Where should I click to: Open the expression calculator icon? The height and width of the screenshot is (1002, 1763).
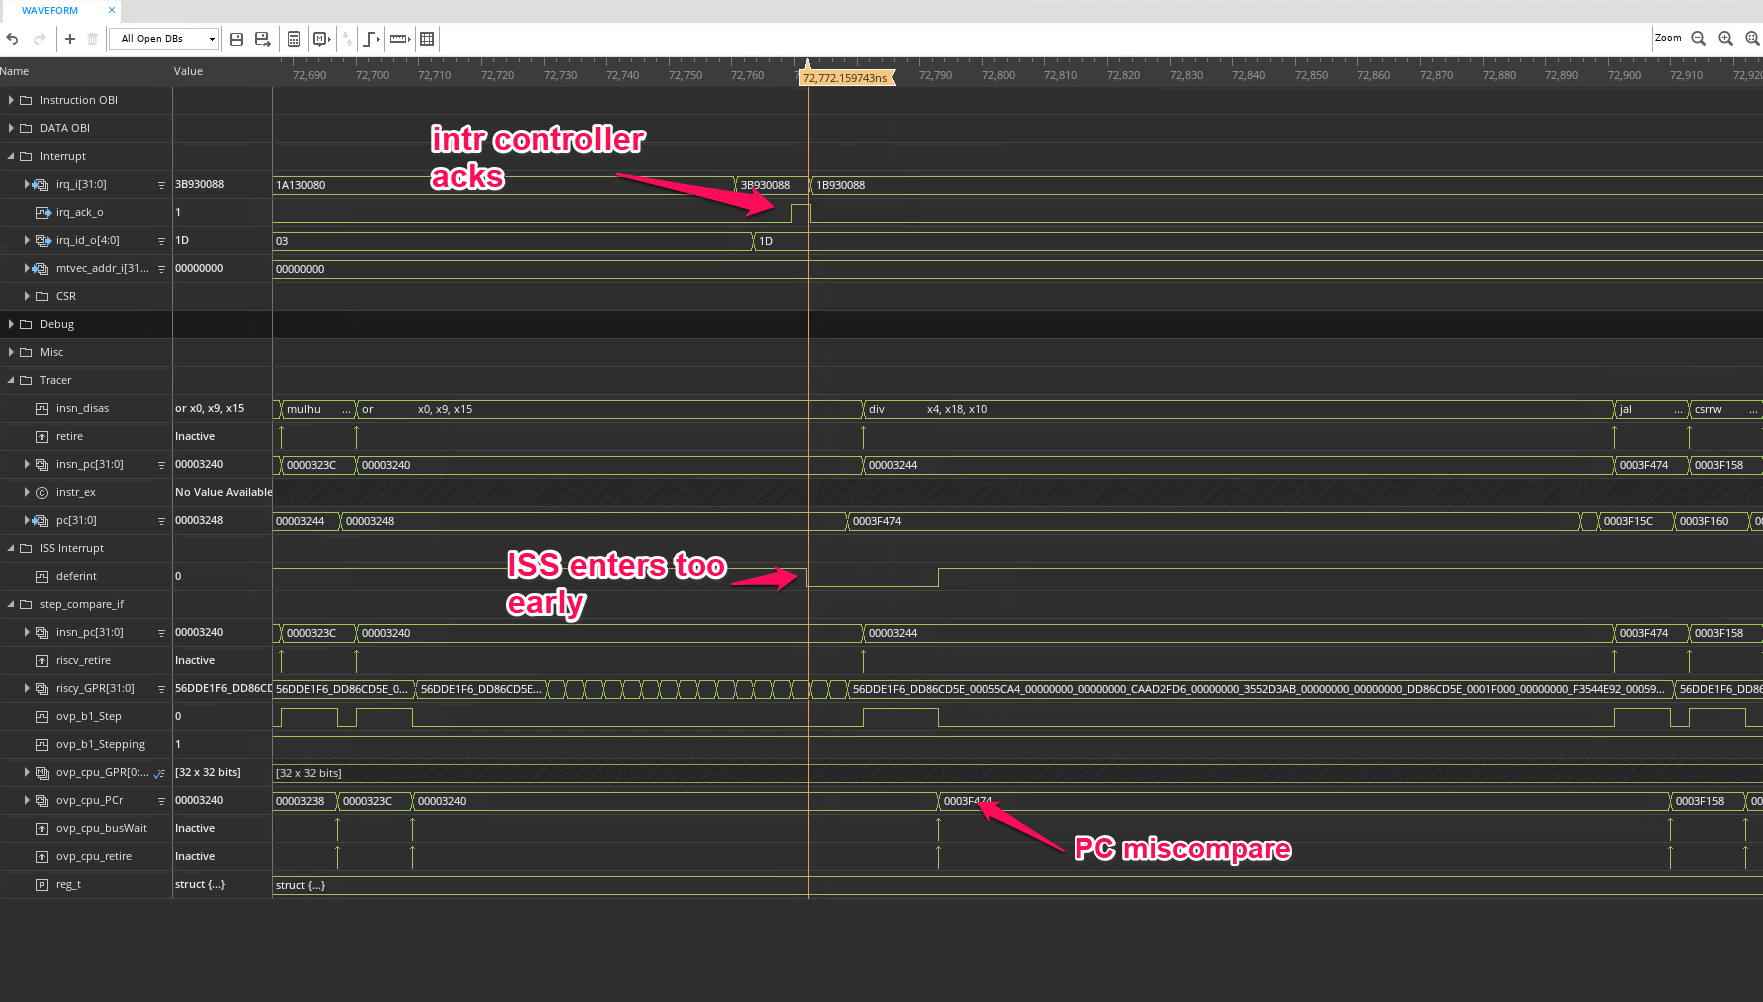point(294,39)
